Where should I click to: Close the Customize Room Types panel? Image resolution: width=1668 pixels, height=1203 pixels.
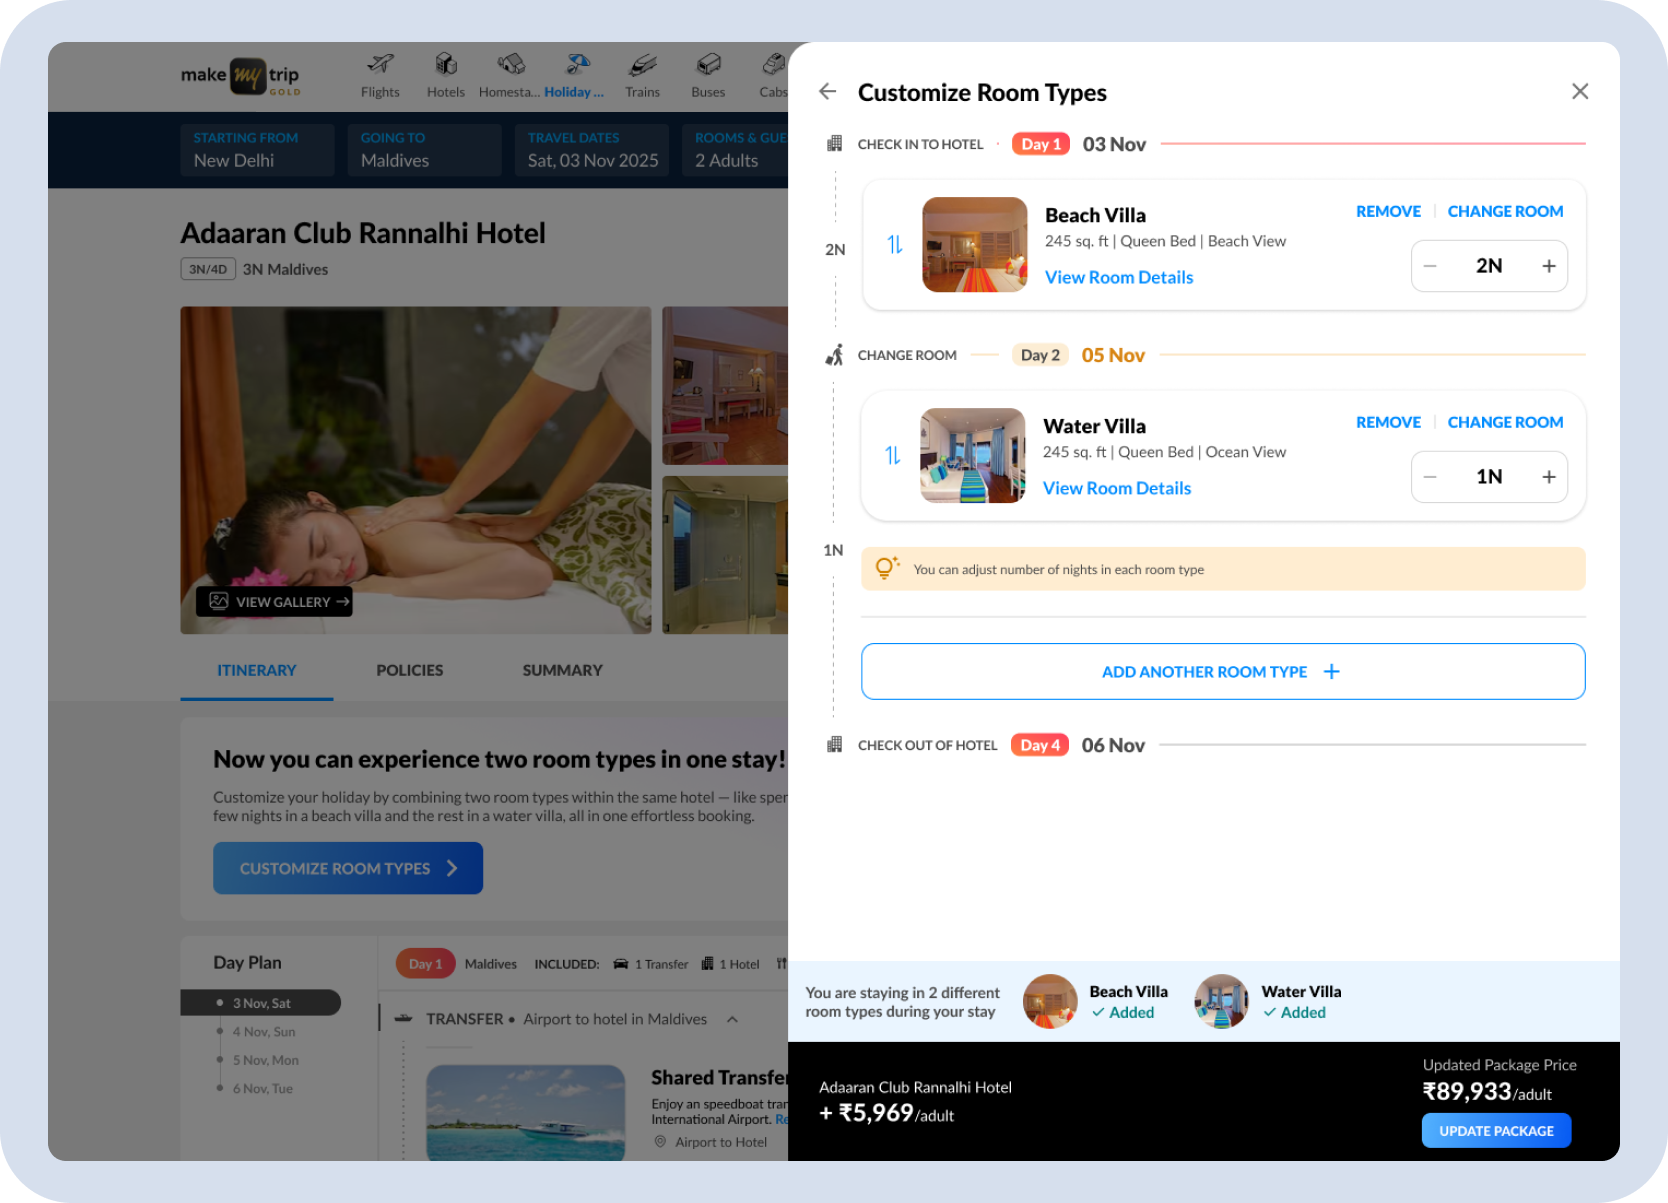click(1580, 92)
